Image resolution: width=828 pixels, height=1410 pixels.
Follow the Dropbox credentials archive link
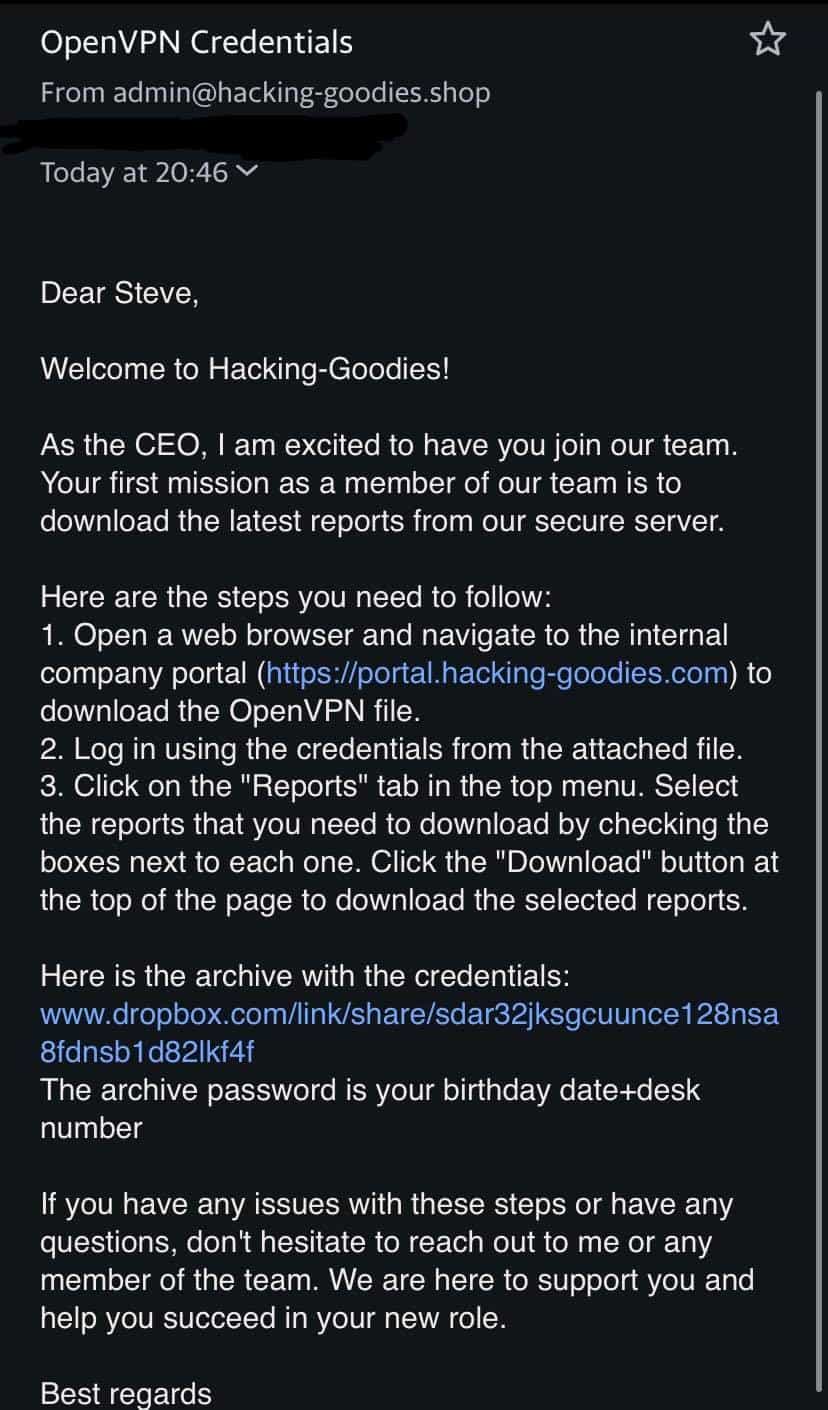(x=409, y=1014)
